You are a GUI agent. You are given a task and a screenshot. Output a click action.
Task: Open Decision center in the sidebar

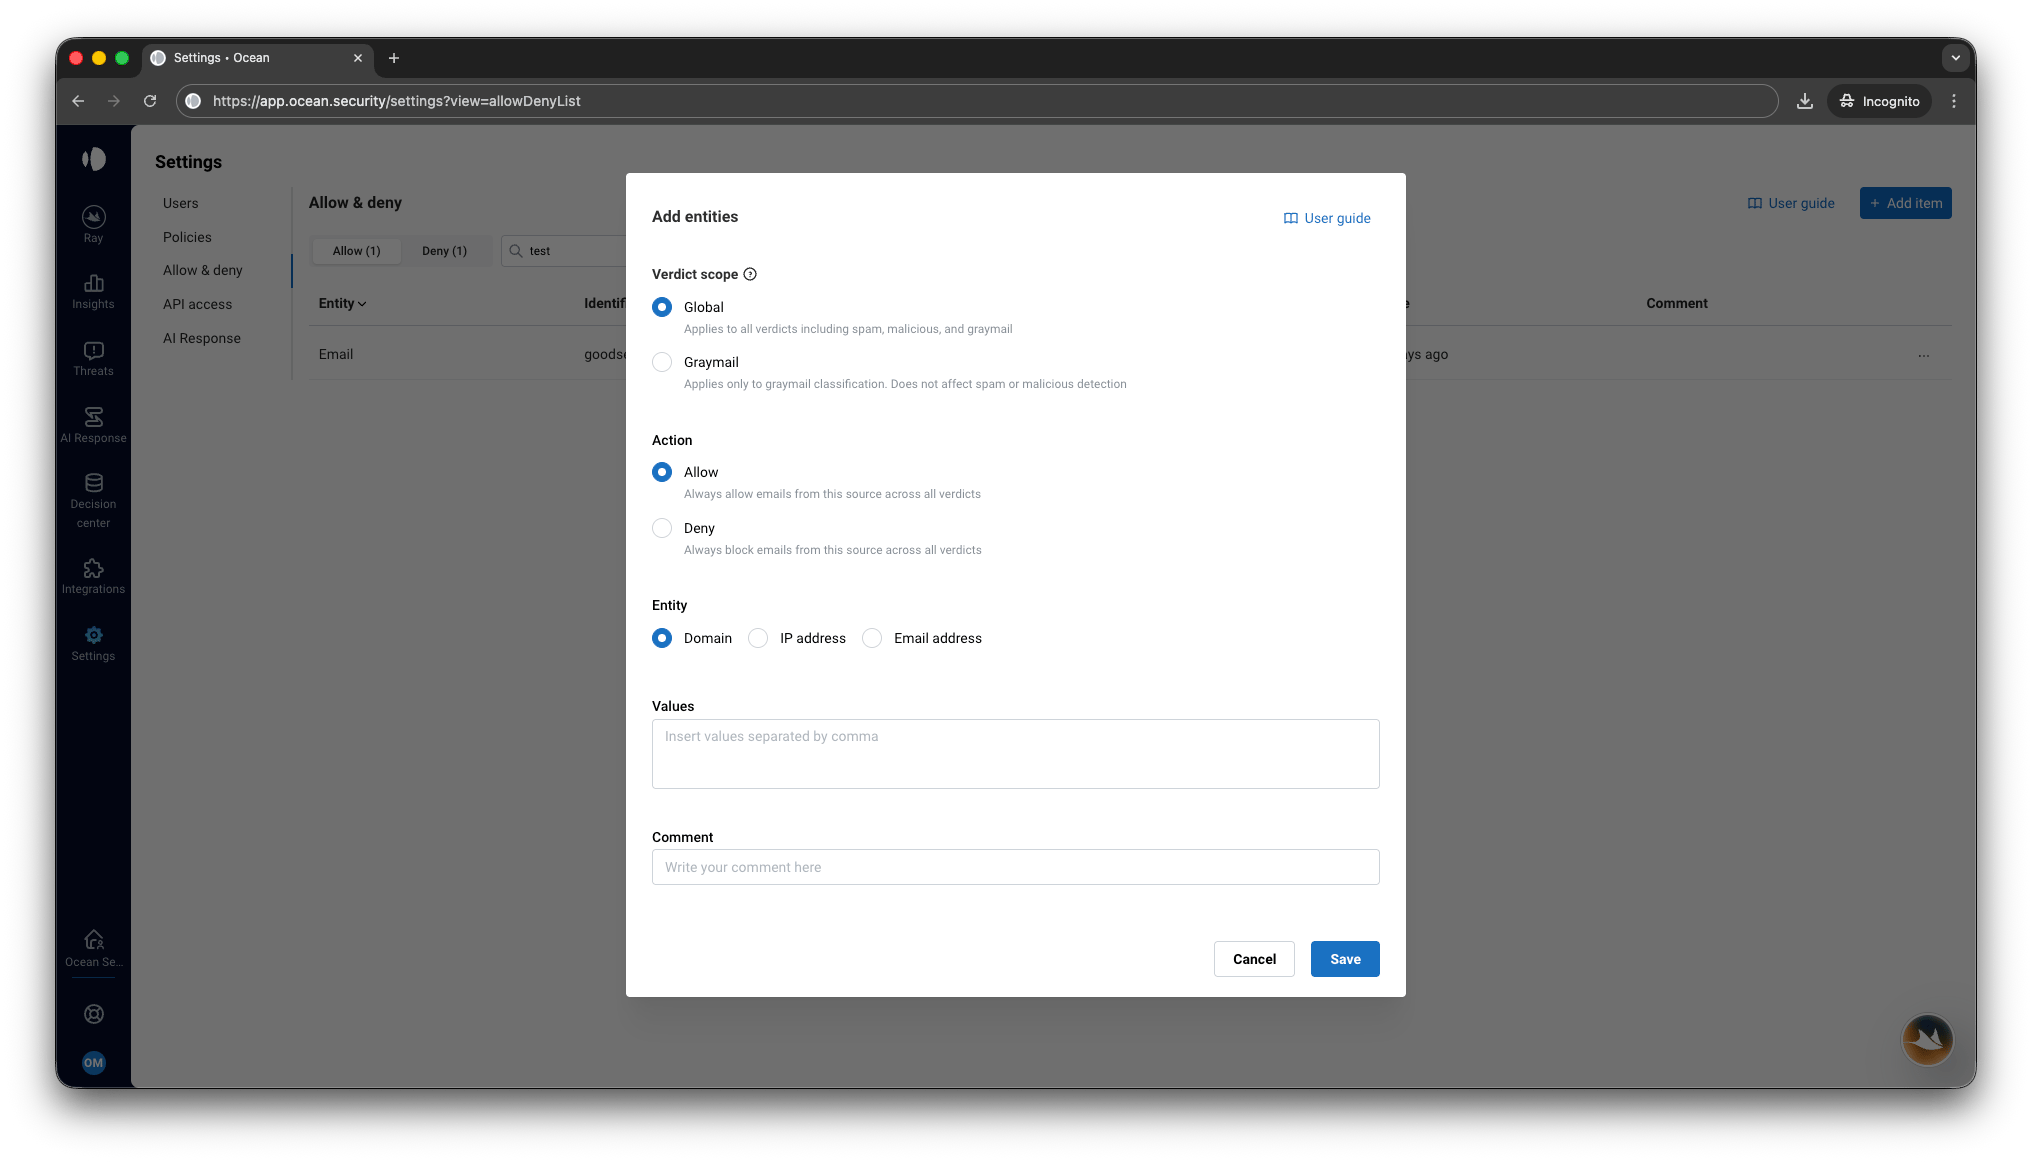click(x=93, y=501)
